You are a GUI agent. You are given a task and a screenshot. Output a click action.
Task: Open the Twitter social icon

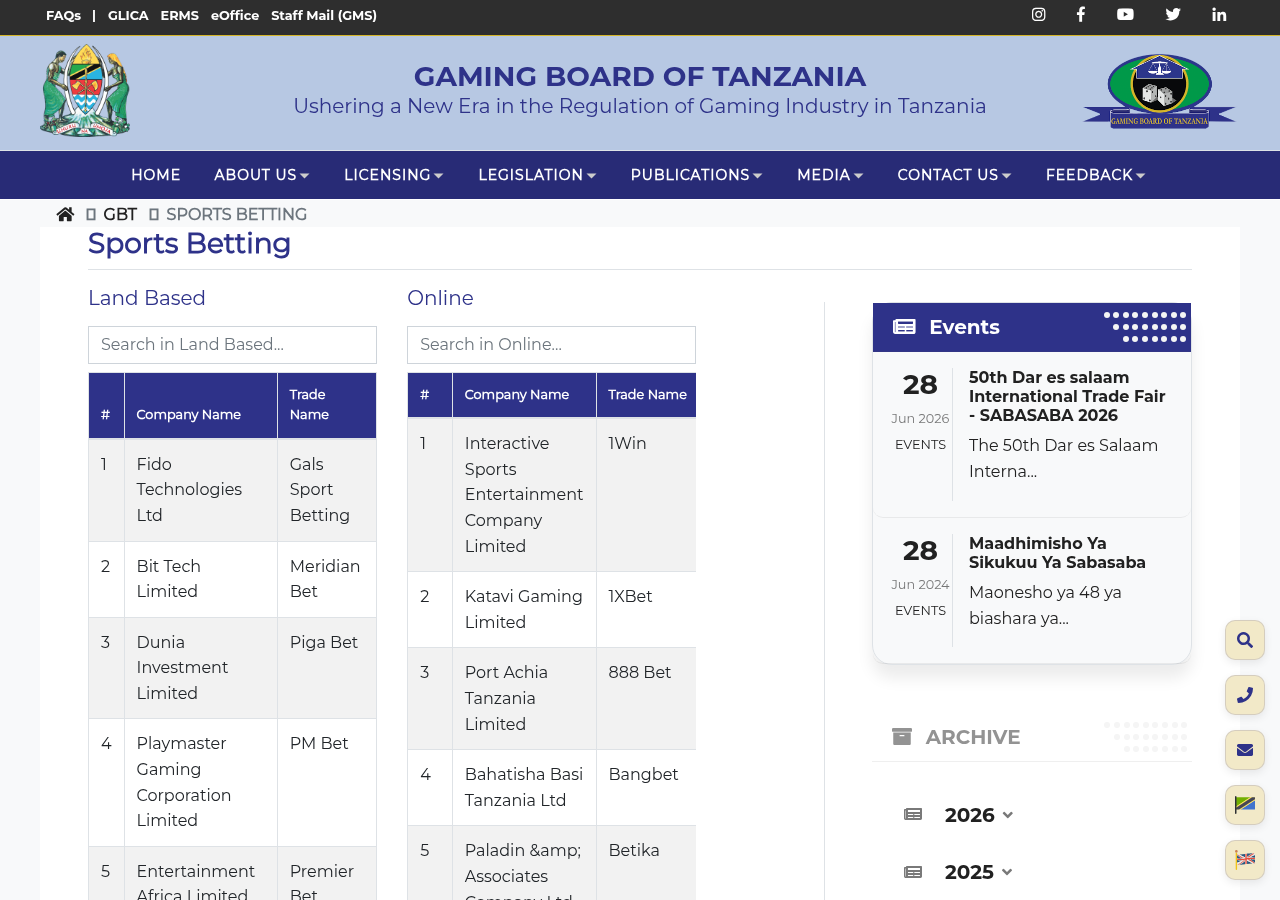point(1173,14)
